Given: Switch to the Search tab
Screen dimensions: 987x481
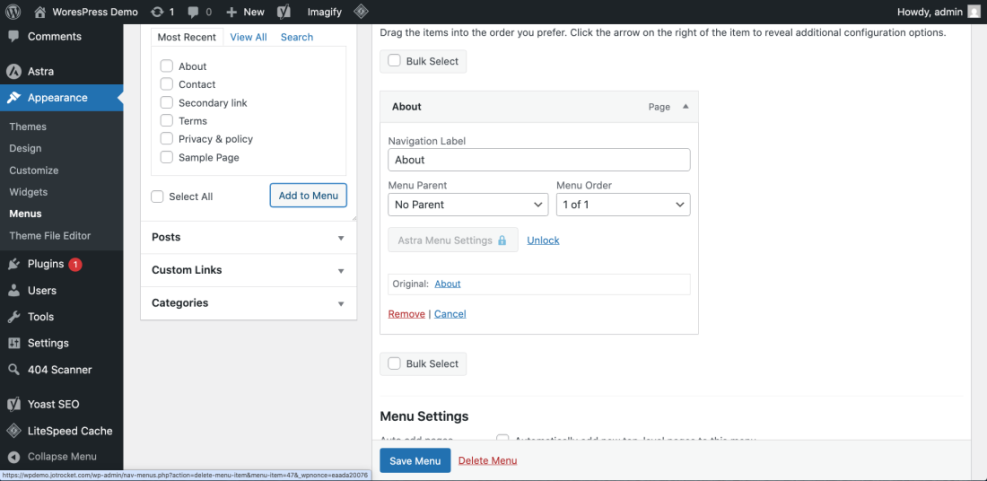Looking at the screenshot, I should pos(297,37).
